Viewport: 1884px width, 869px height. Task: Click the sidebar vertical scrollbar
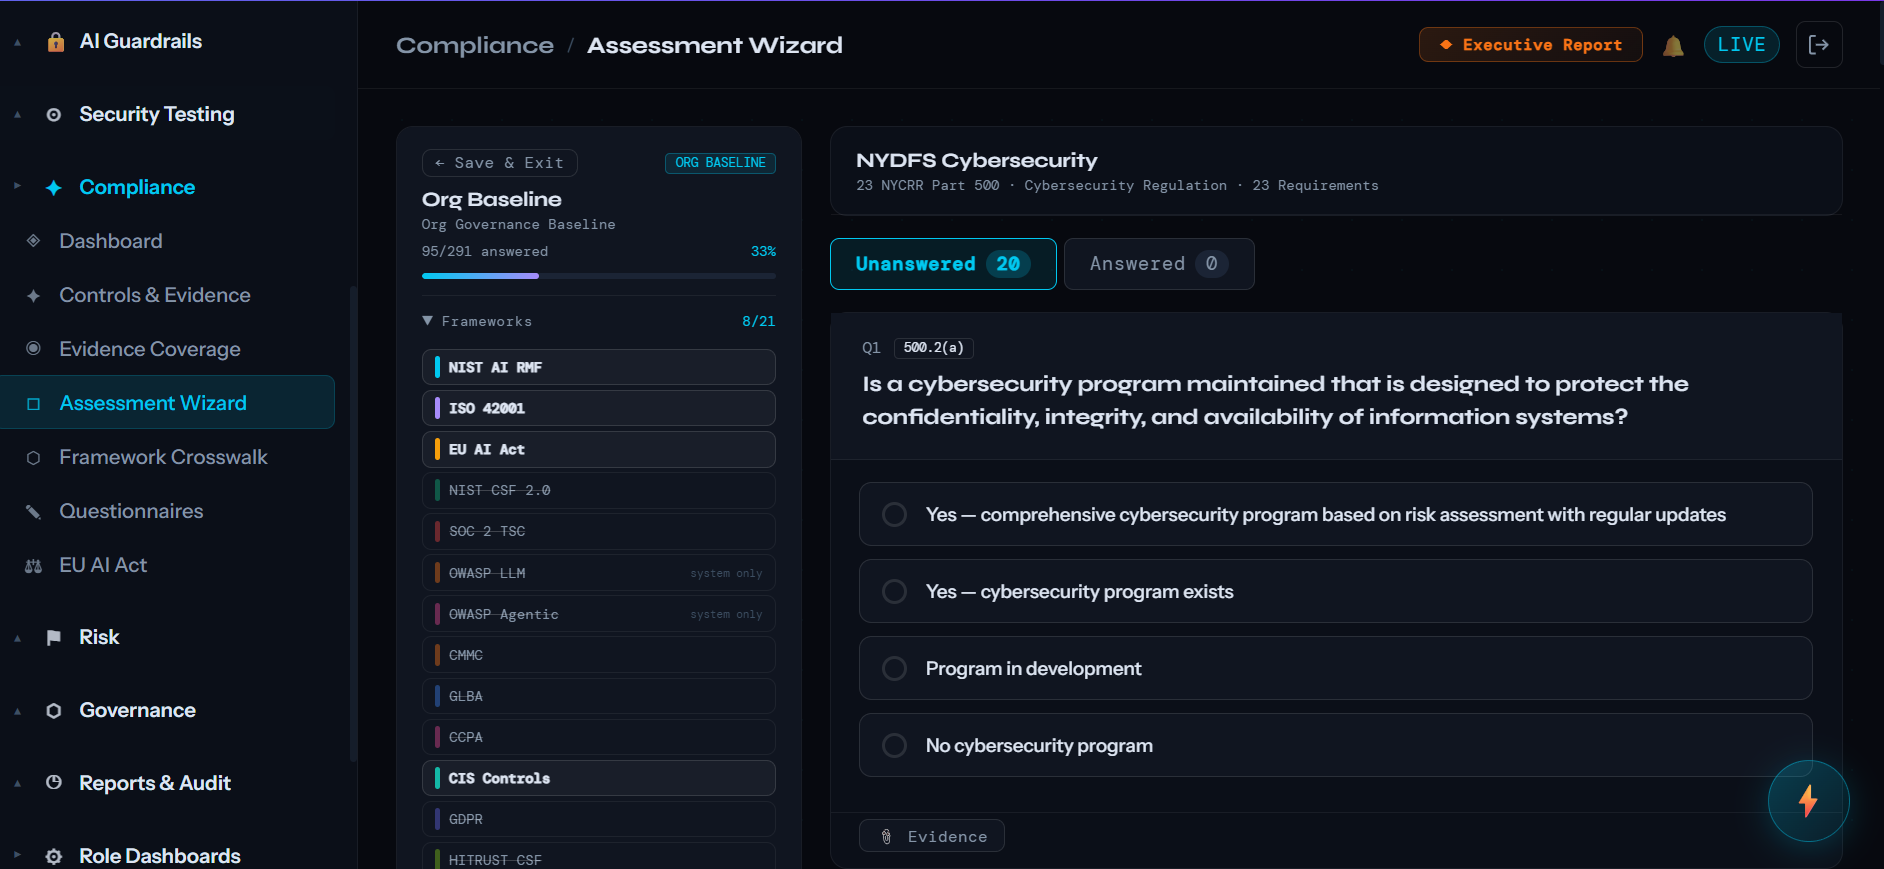click(353, 525)
